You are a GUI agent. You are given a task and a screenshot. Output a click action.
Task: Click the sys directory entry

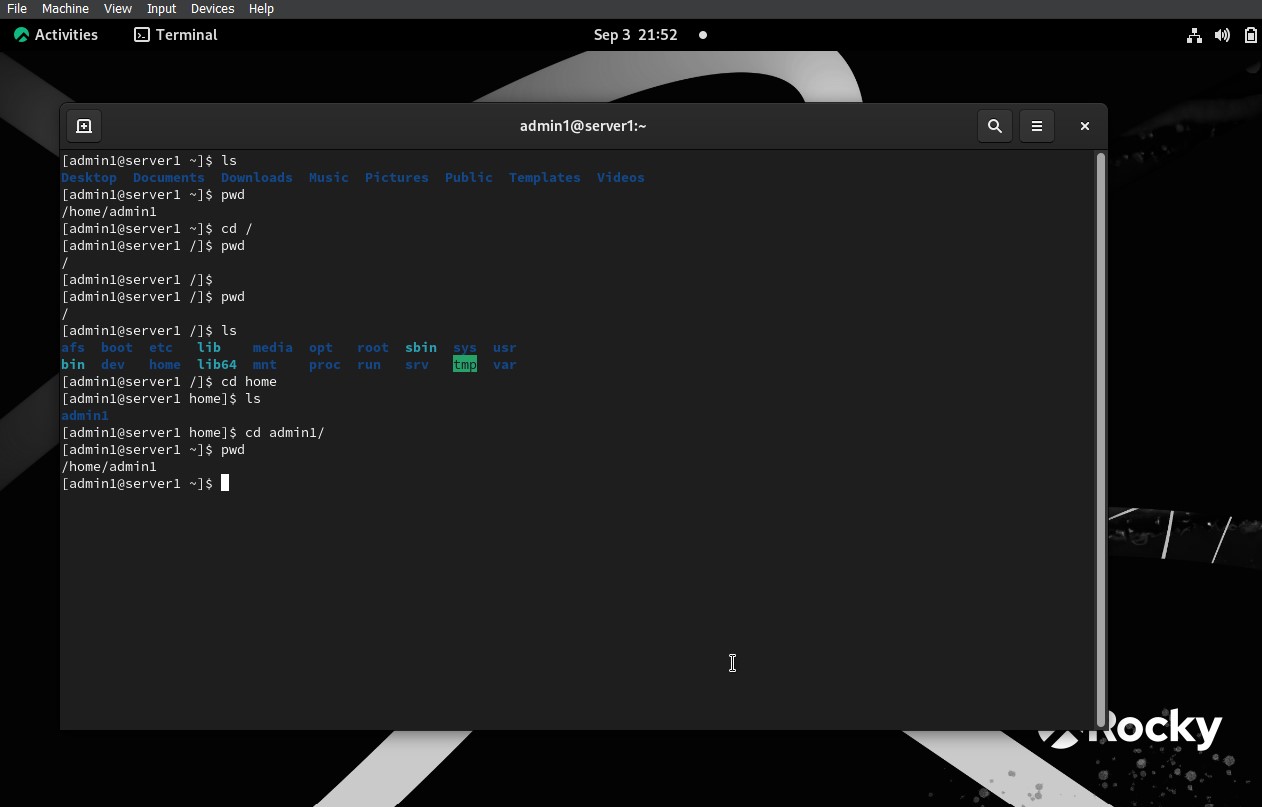pos(465,348)
